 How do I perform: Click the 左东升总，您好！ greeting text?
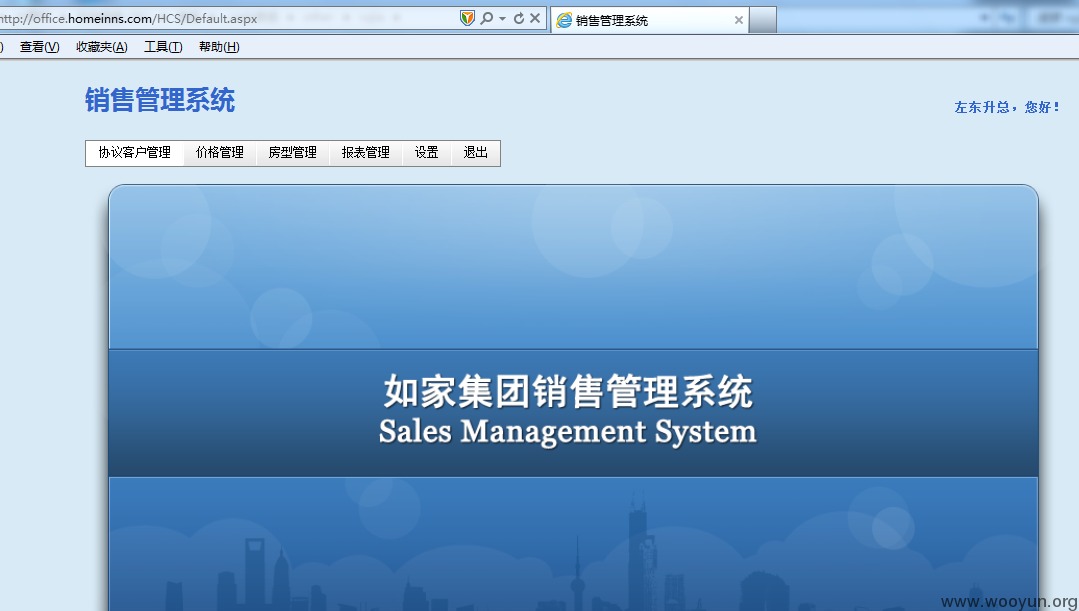point(1007,107)
